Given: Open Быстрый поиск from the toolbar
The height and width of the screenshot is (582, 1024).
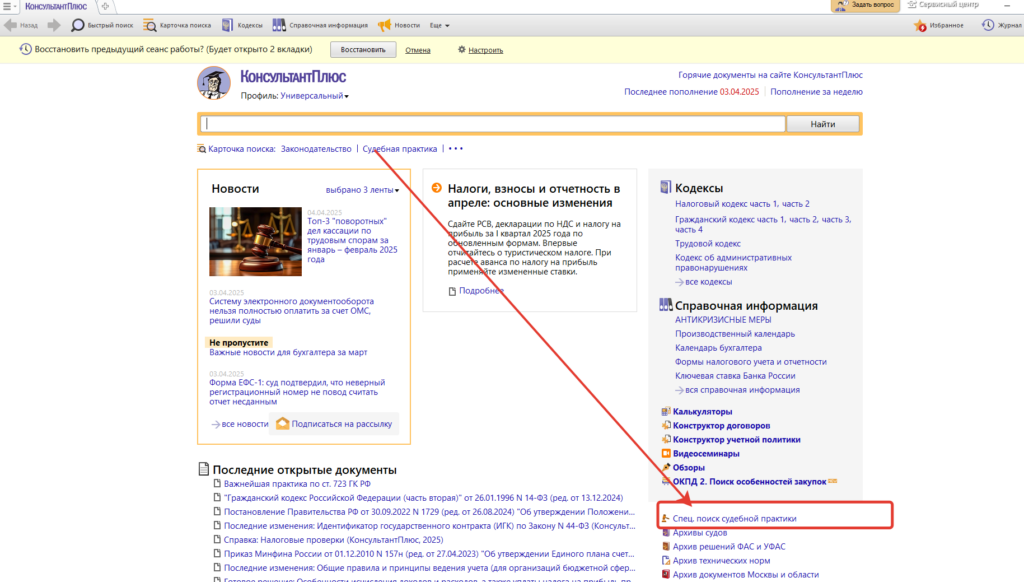Looking at the screenshot, I should click(101, 25).
